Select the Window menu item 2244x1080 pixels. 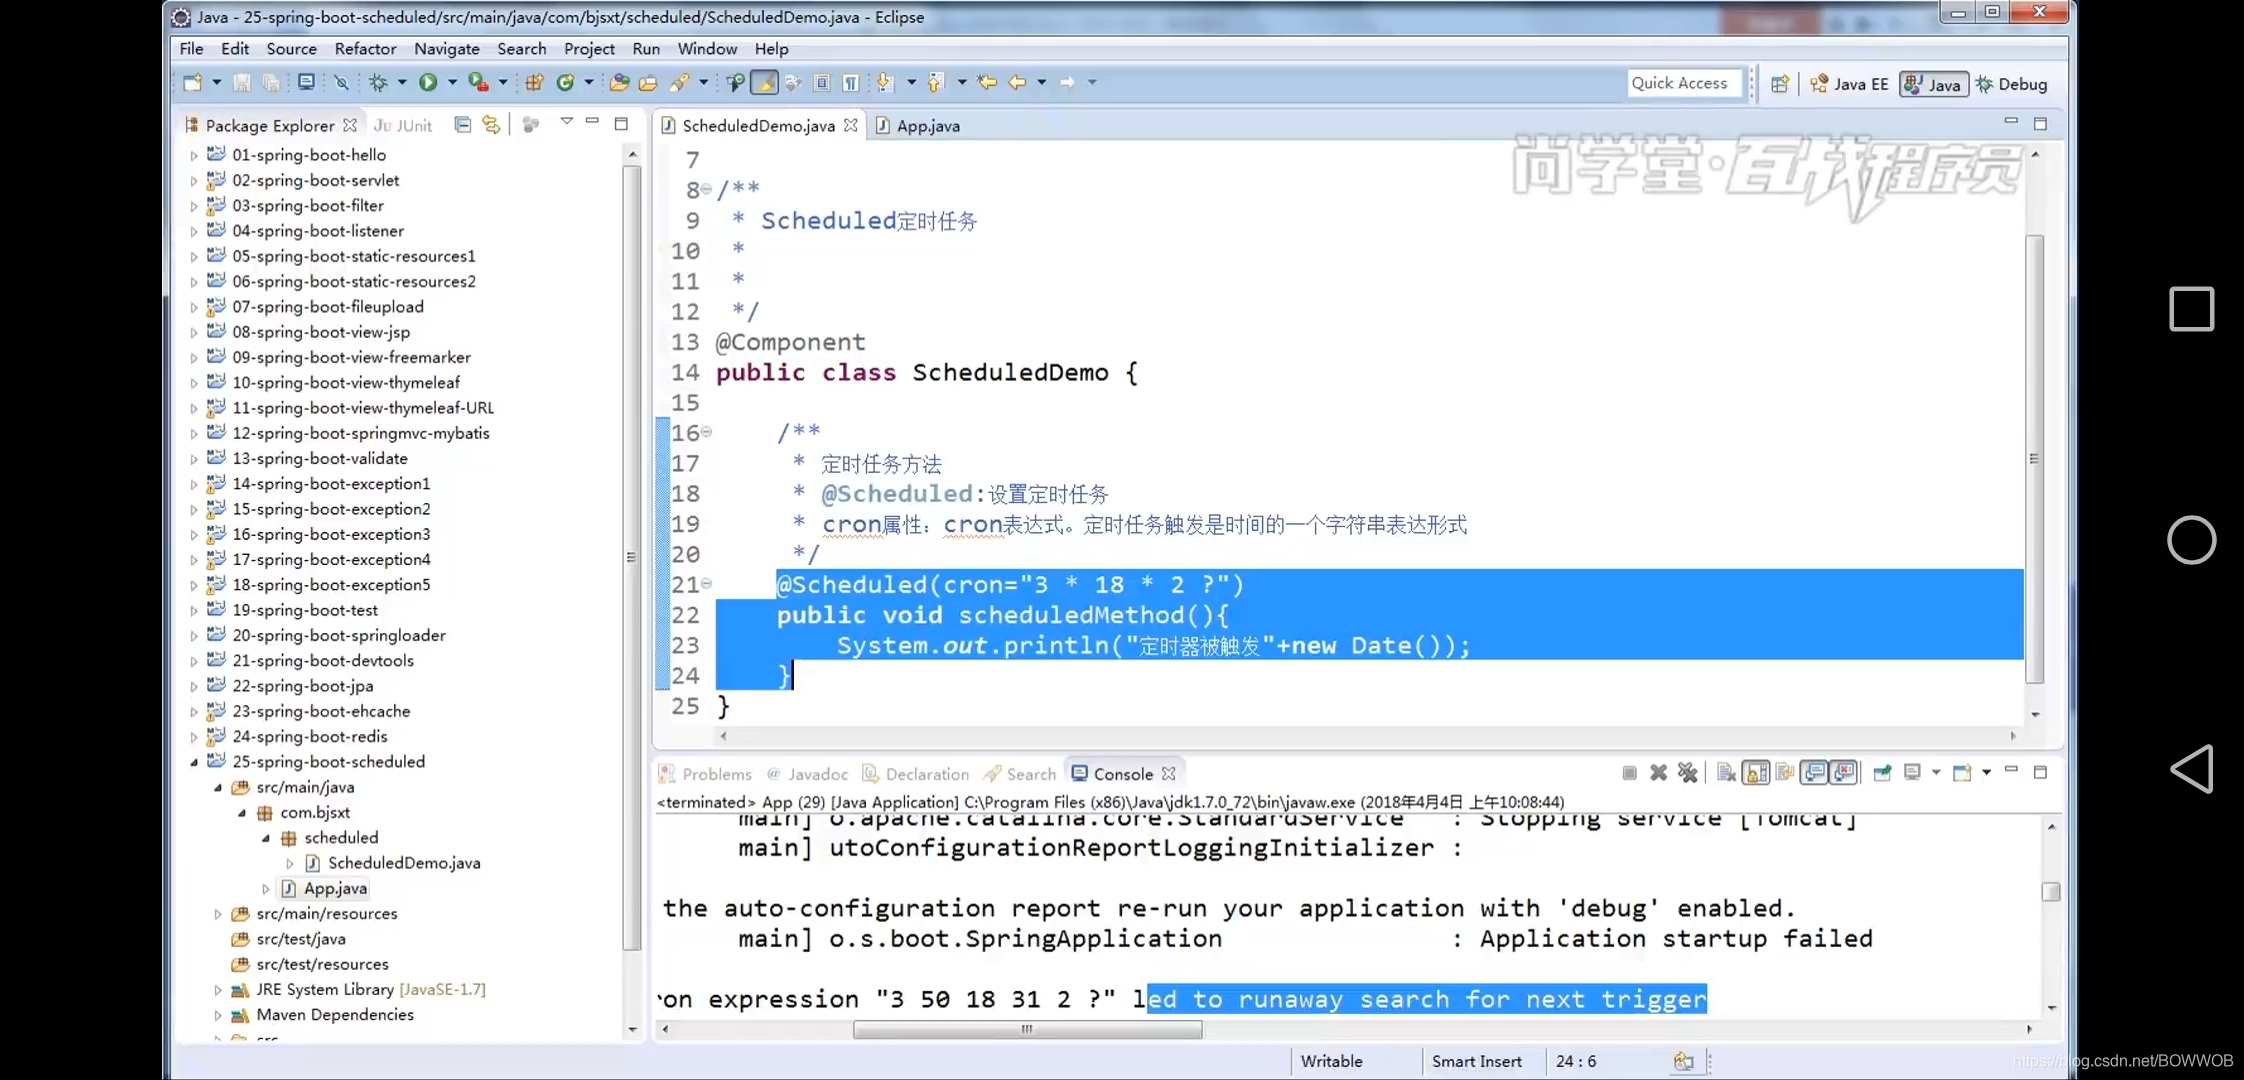click(708, 49)
